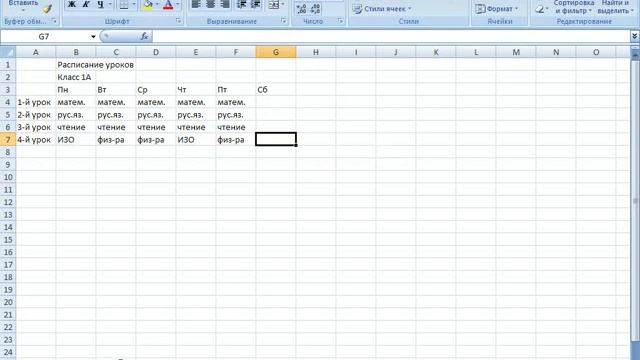
Task: Select column B header
Action: tap(76, 52)
